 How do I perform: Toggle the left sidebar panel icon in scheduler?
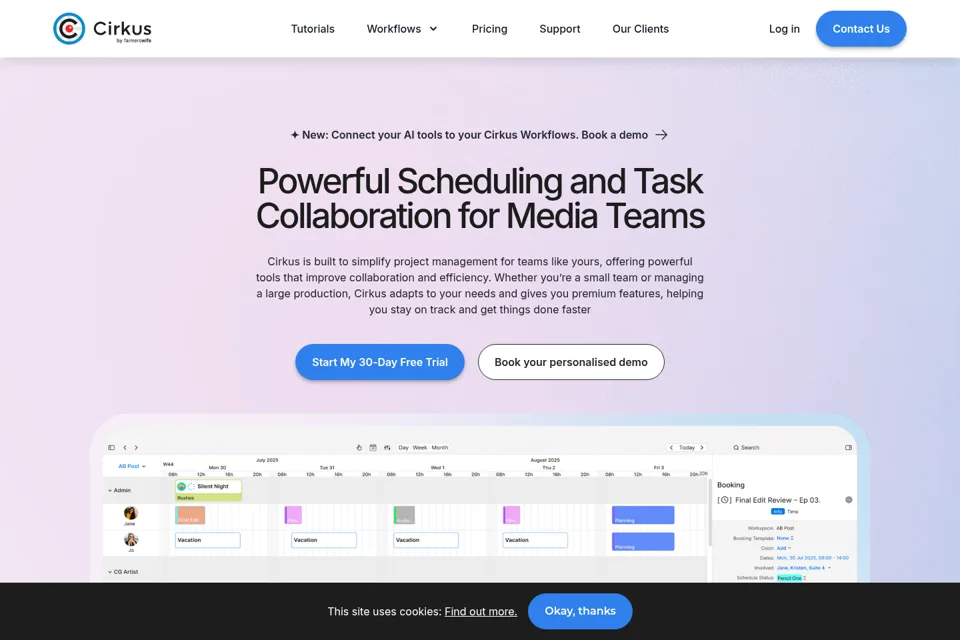pyautogui.click(x=111, y=448)
